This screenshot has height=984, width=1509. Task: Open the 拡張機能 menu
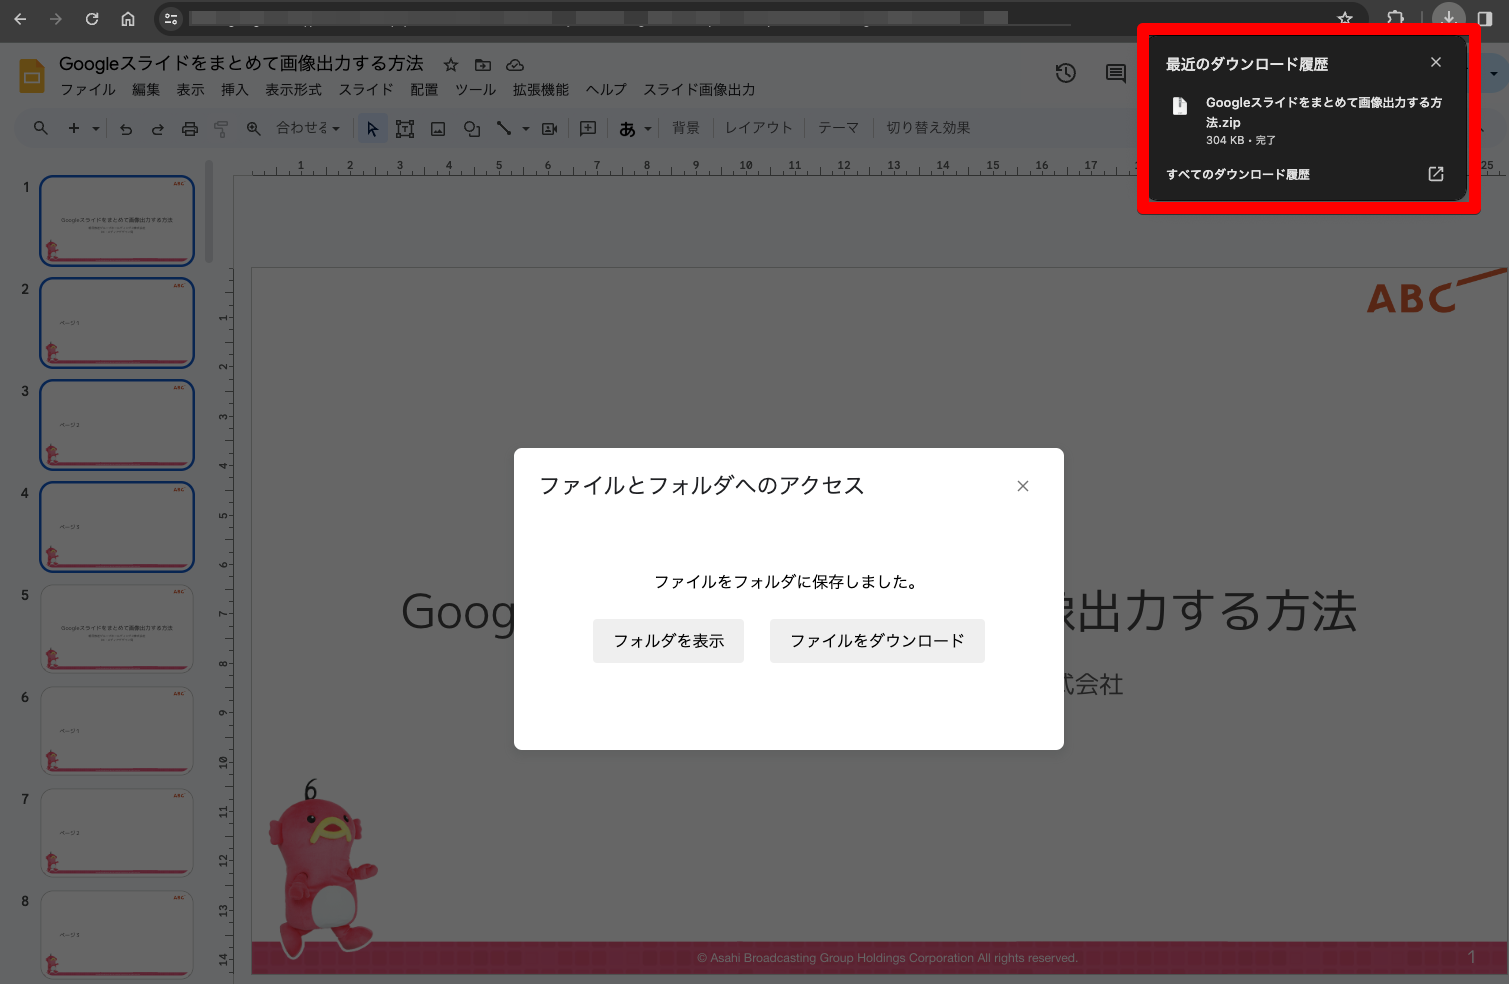540,90
